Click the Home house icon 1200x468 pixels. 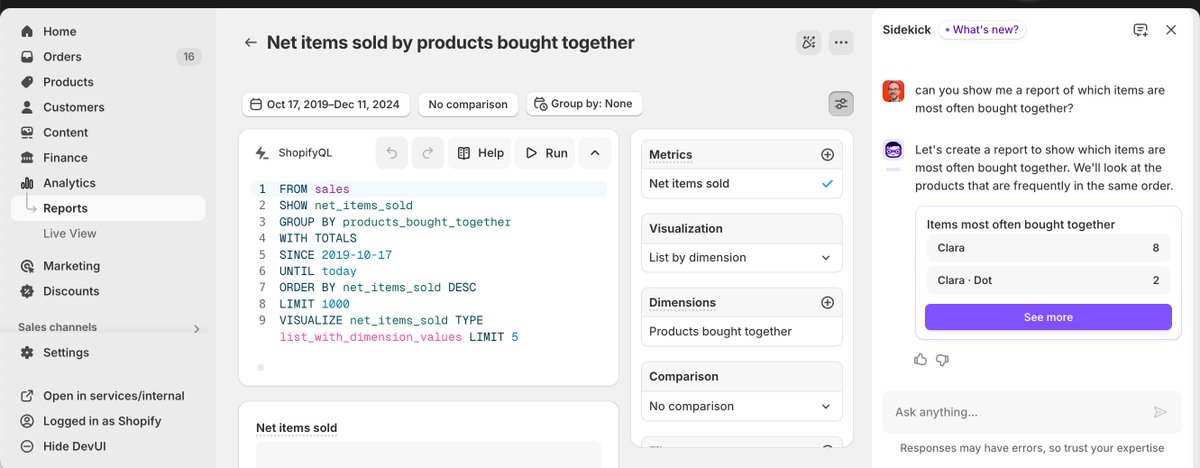point(27,32)
